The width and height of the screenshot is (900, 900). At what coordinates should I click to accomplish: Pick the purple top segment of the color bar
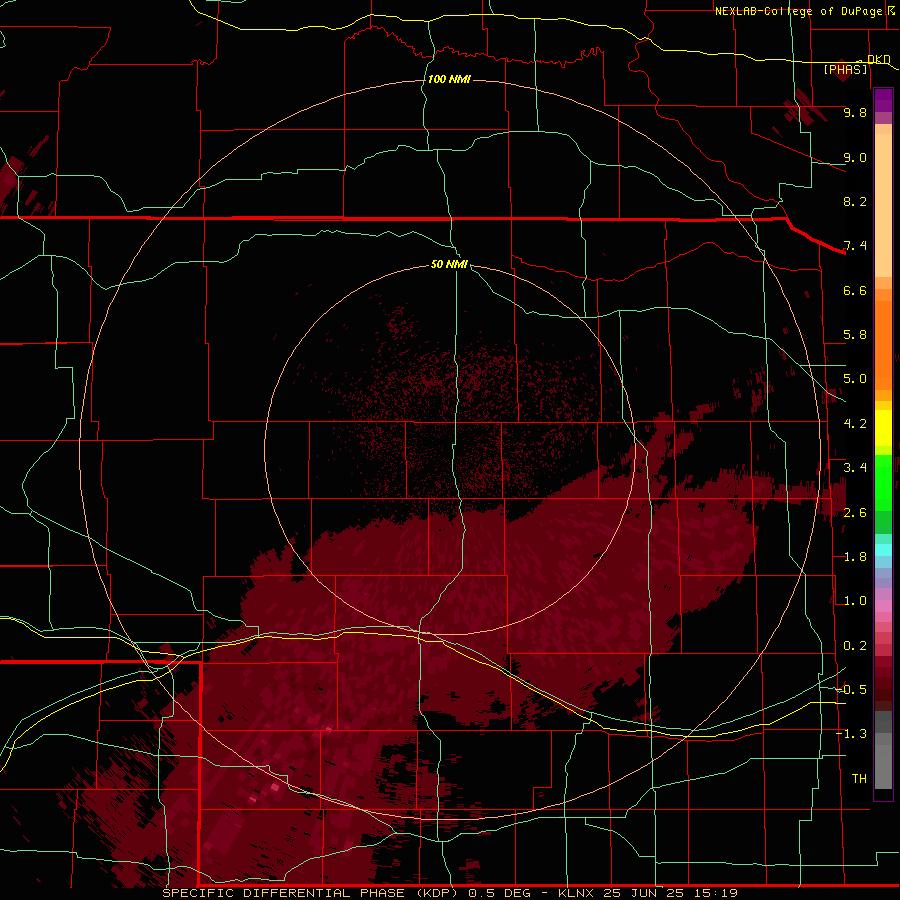pyautogui.click(x=883, y=100)
